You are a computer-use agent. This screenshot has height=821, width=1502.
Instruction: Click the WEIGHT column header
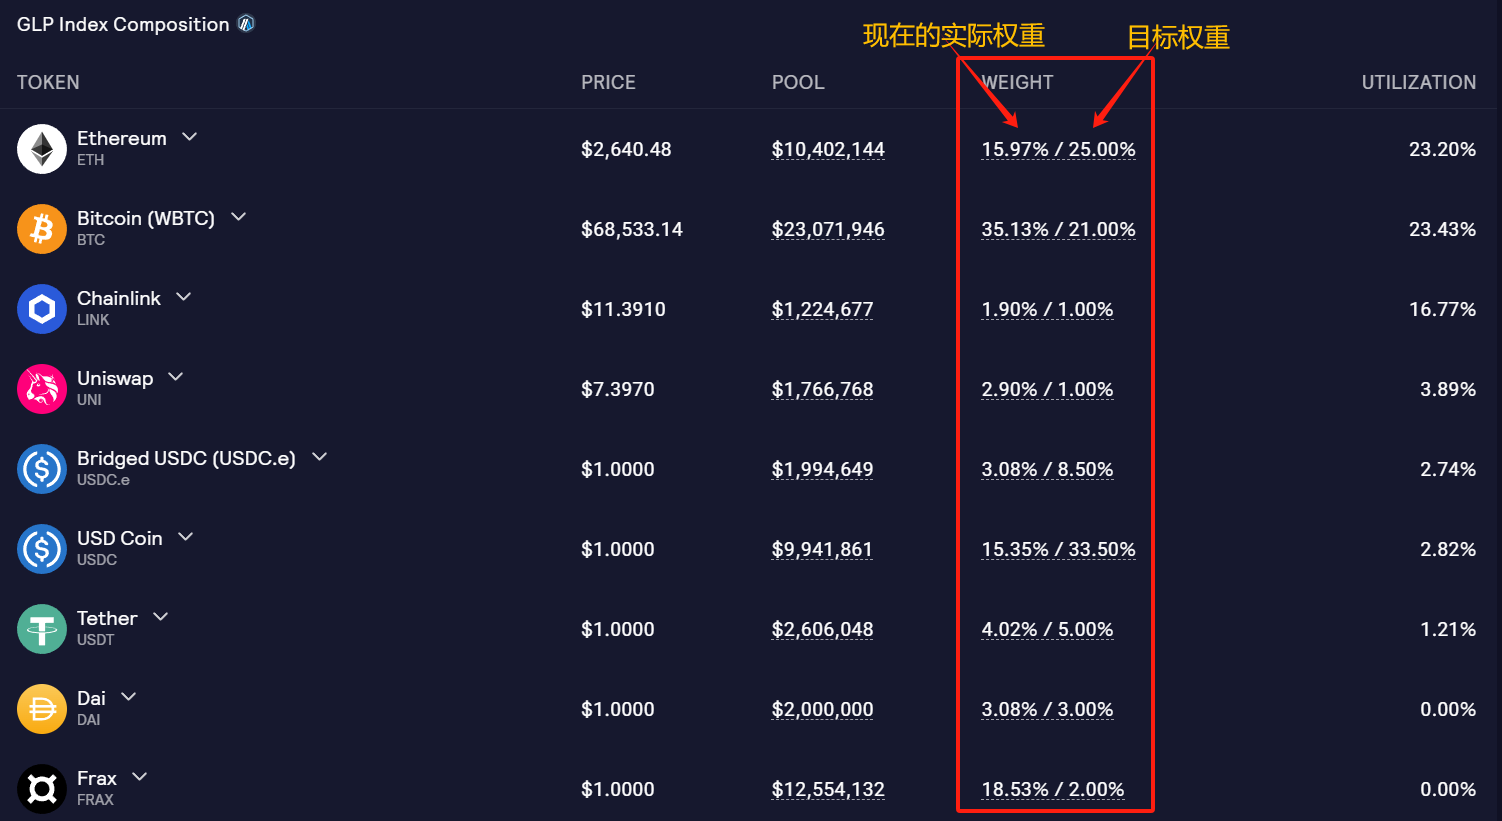(1017, 82)
